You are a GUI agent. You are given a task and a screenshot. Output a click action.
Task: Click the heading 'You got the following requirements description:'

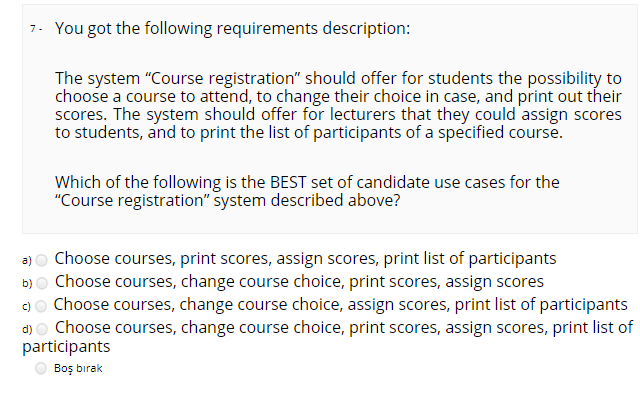pyautogui.click(x=233, y=29)
